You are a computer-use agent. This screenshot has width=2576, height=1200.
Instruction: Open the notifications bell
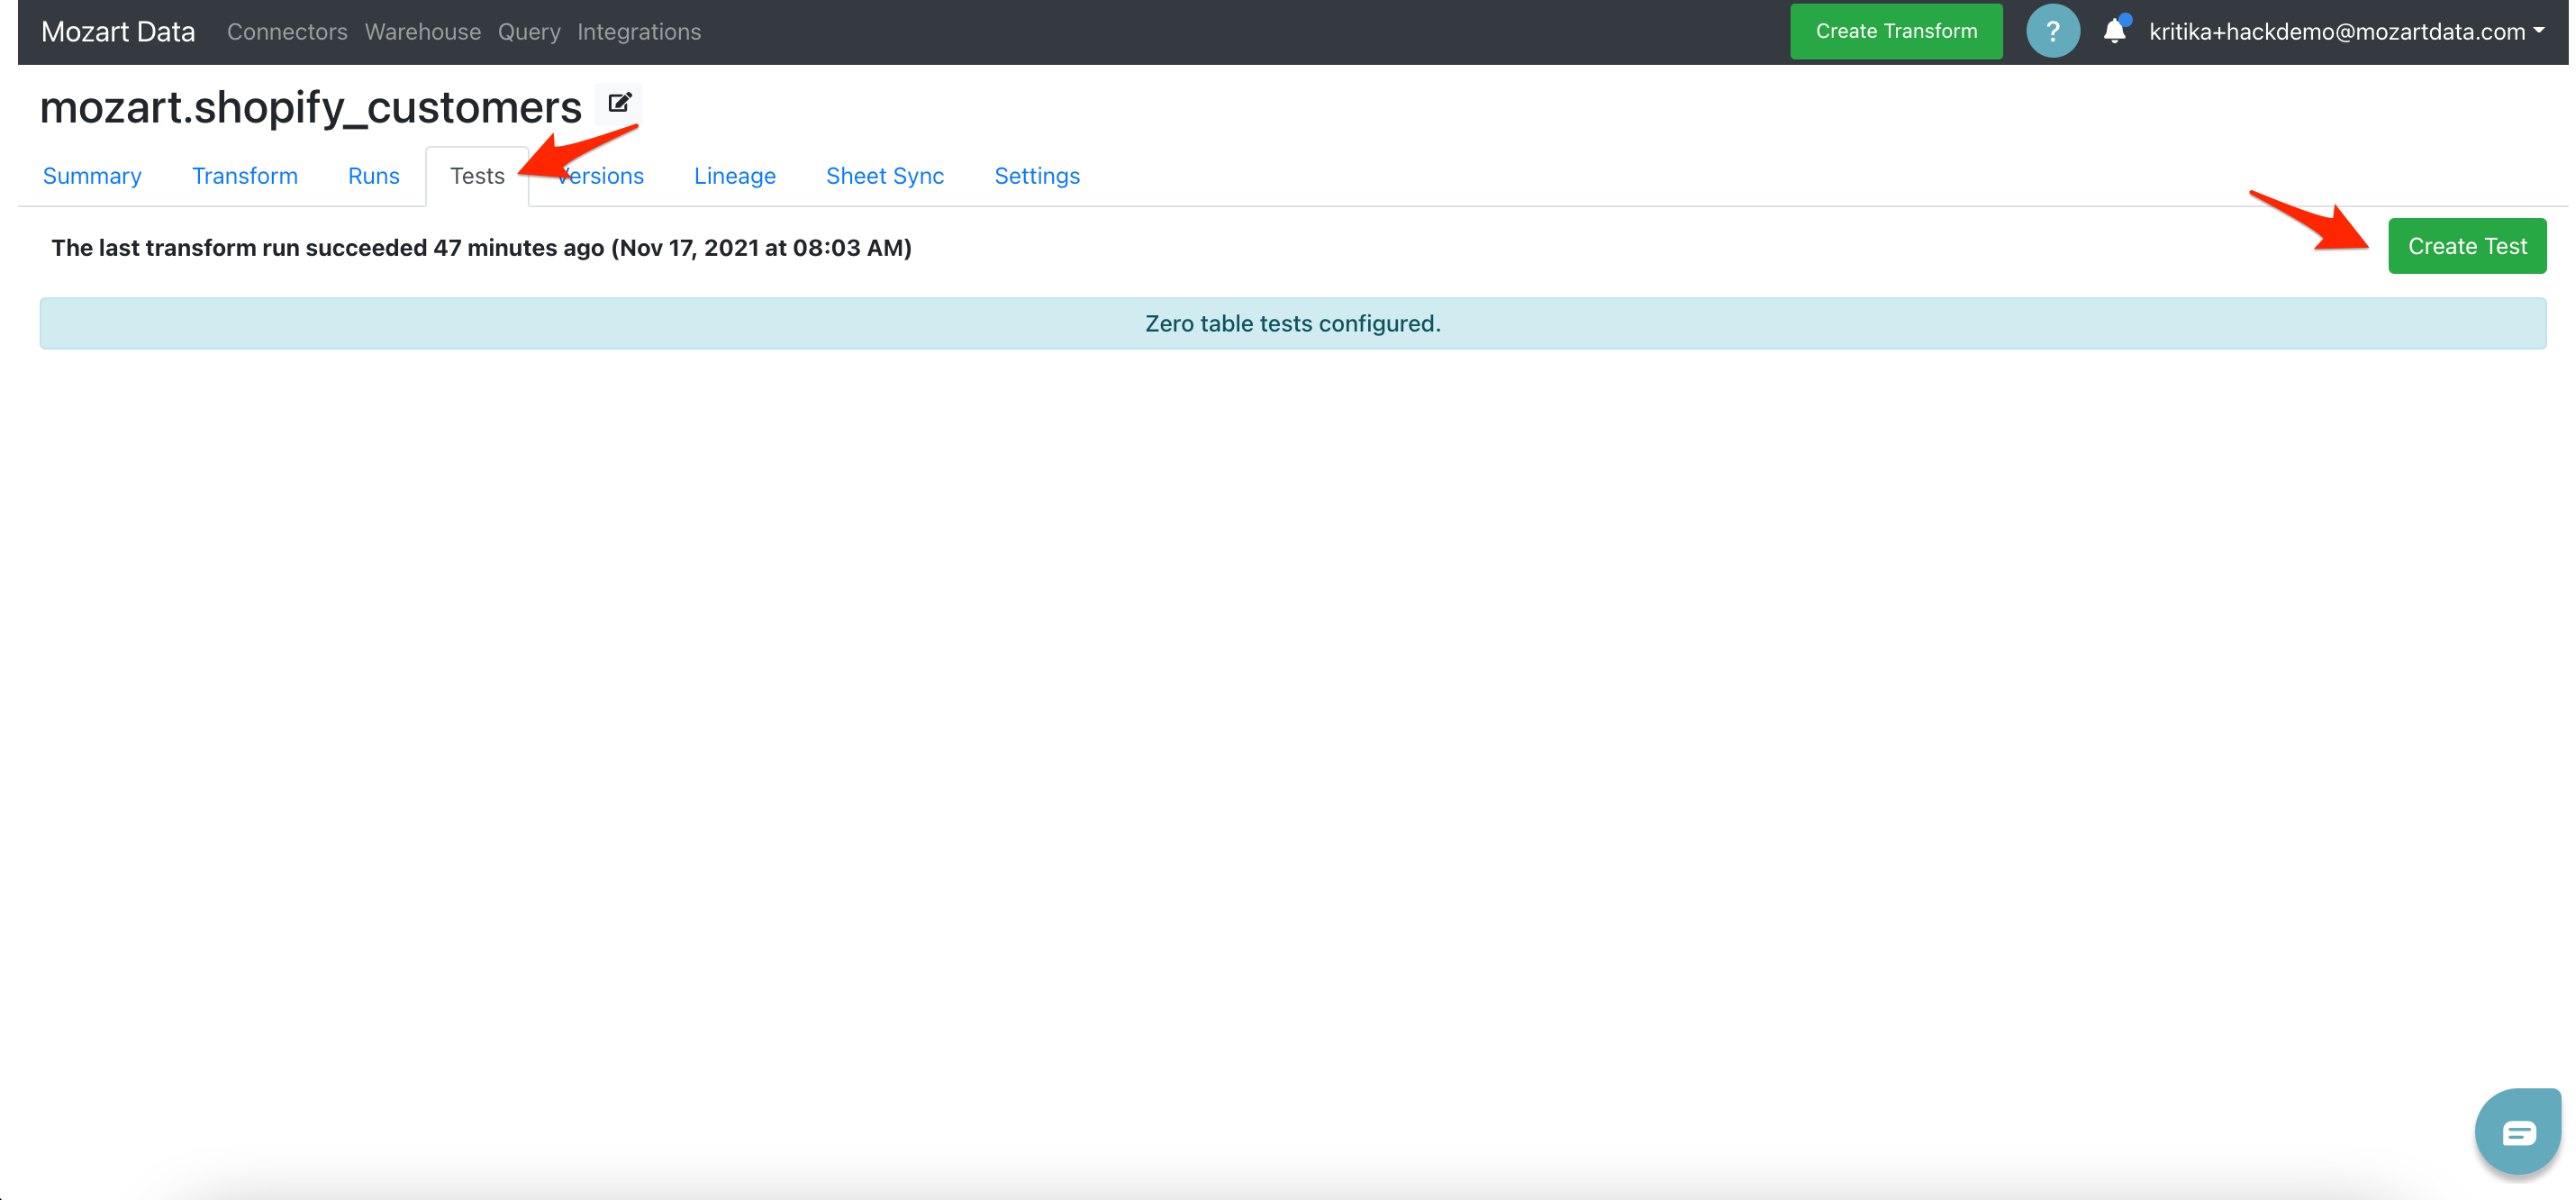[x=2114, y=32]
